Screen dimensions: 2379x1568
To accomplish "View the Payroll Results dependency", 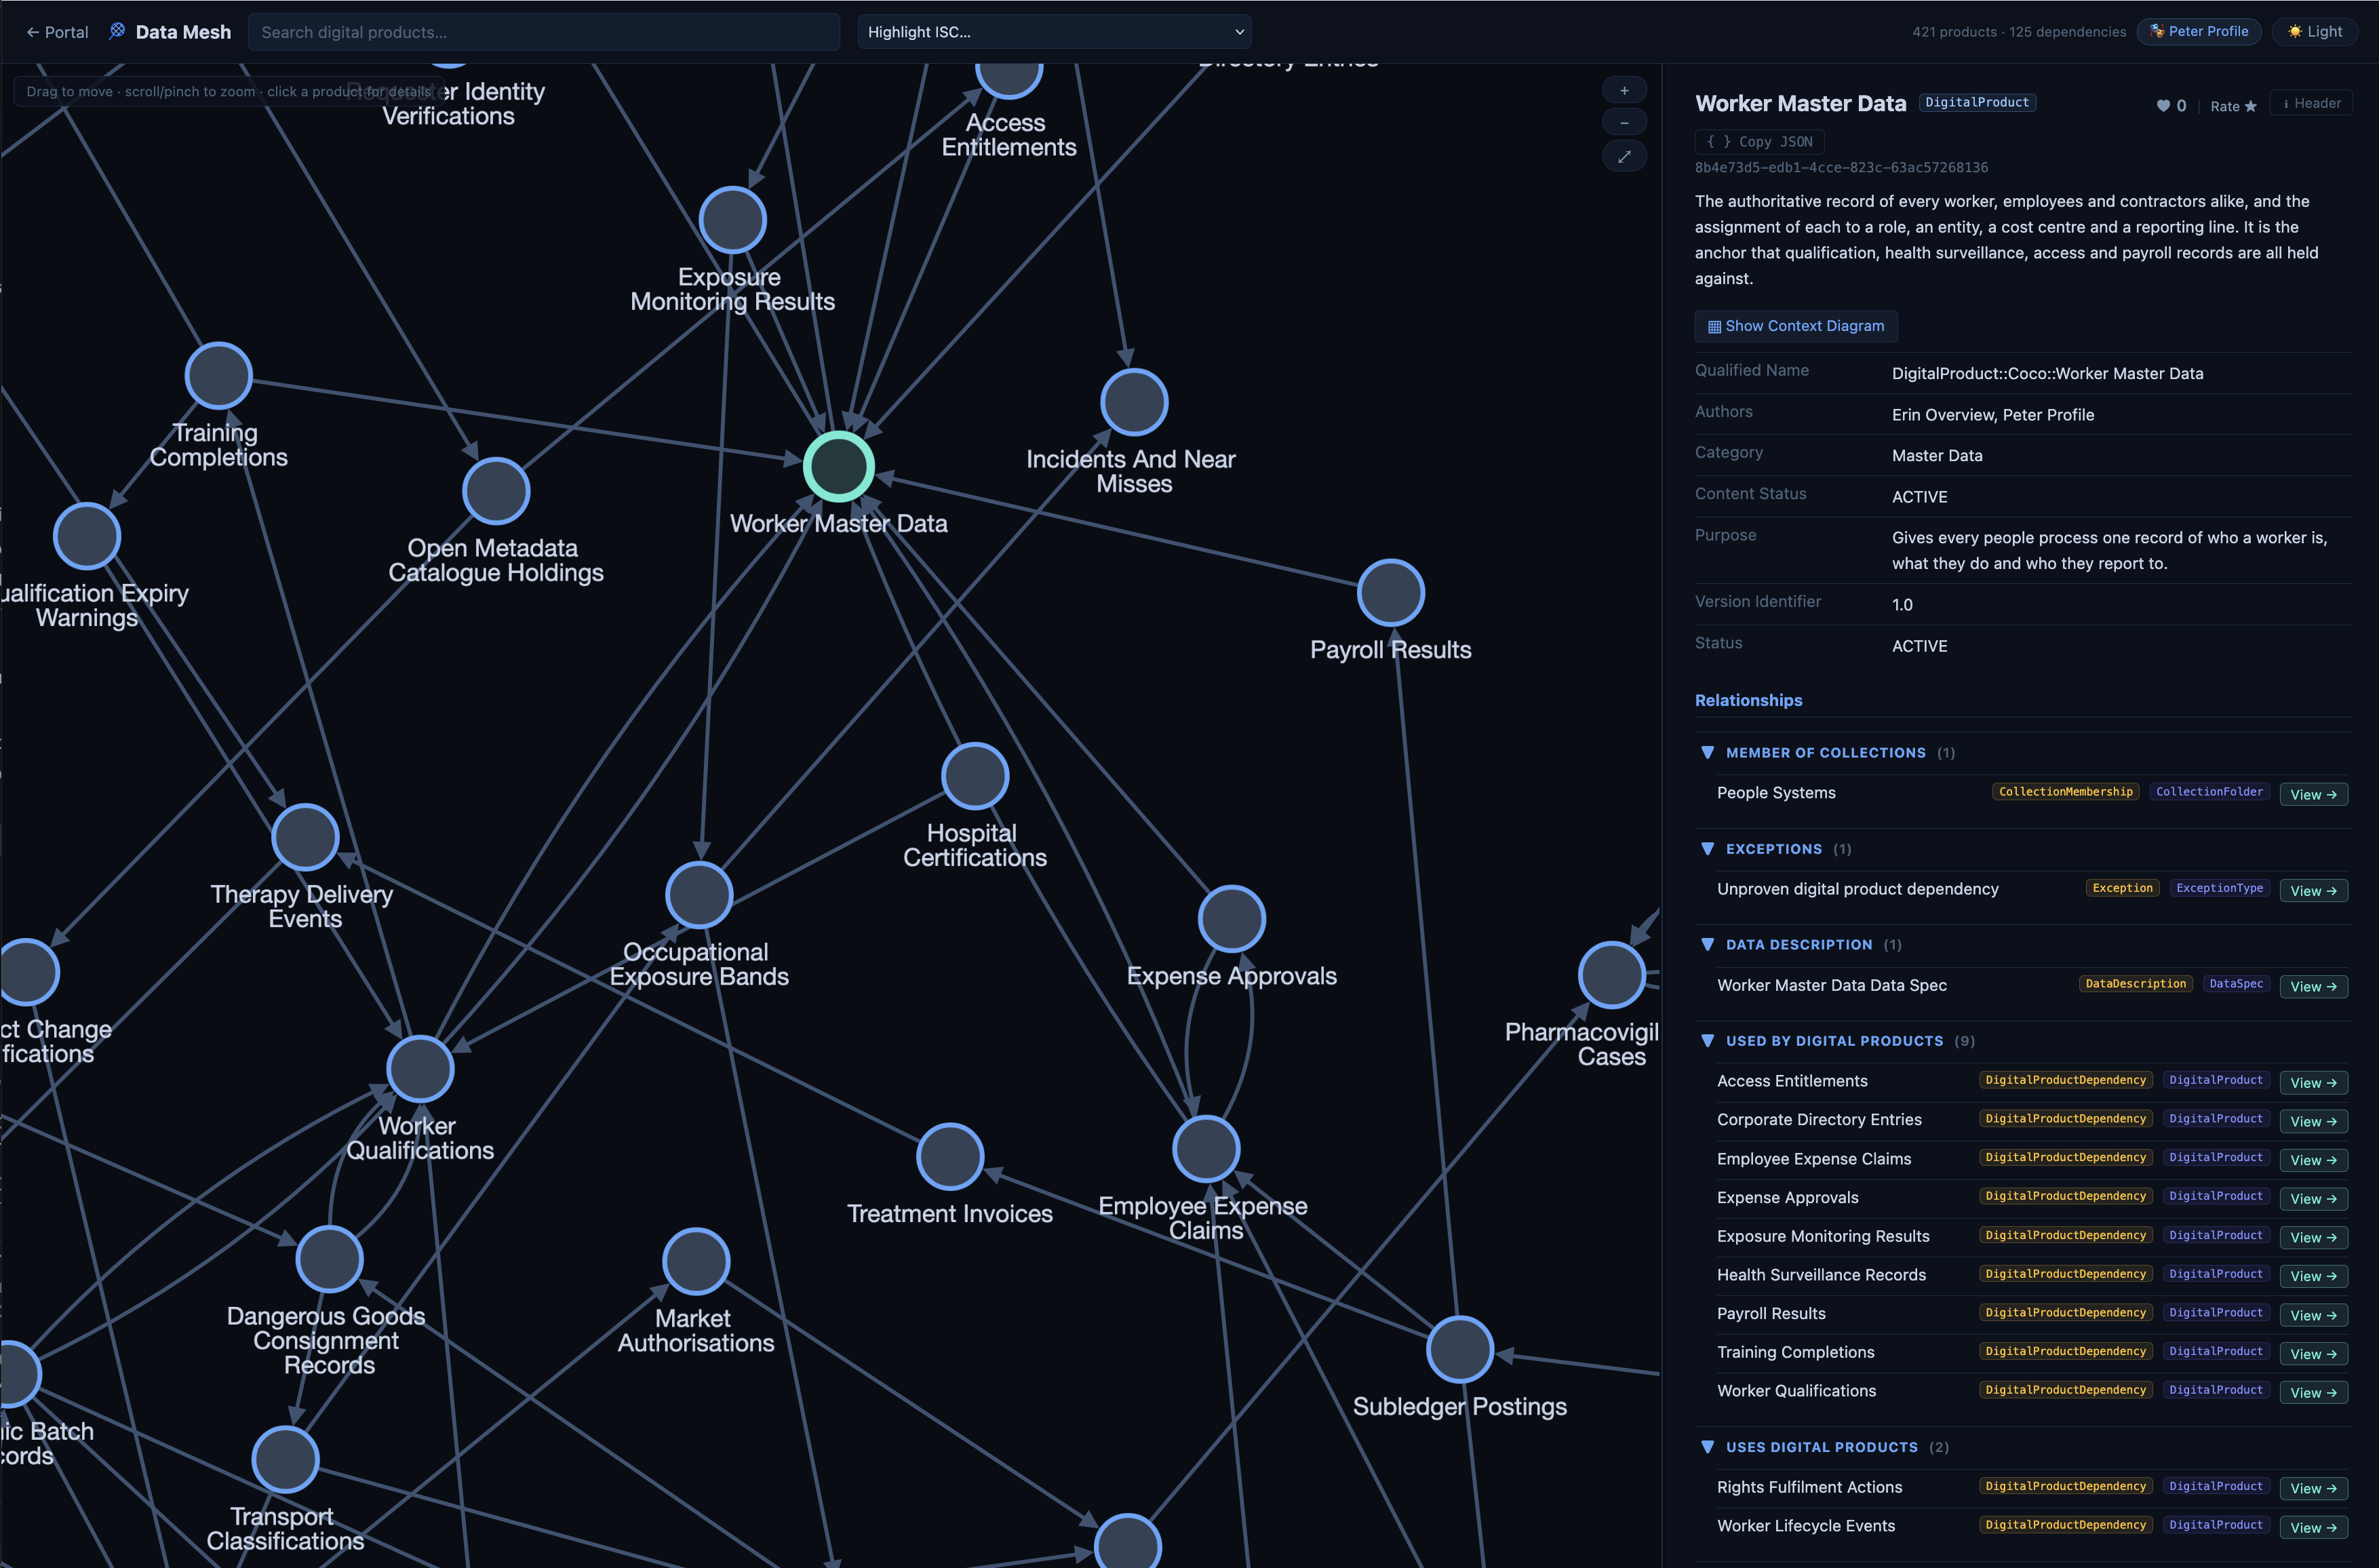I will 2313,1315.
